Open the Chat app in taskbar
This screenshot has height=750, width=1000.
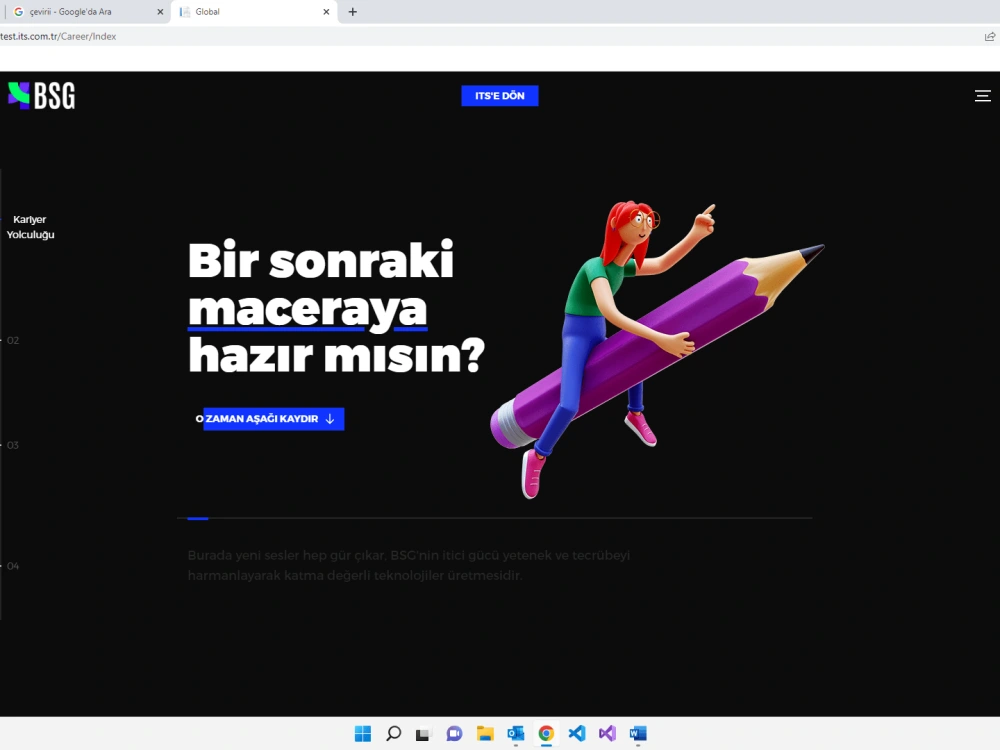coord(454,733)
